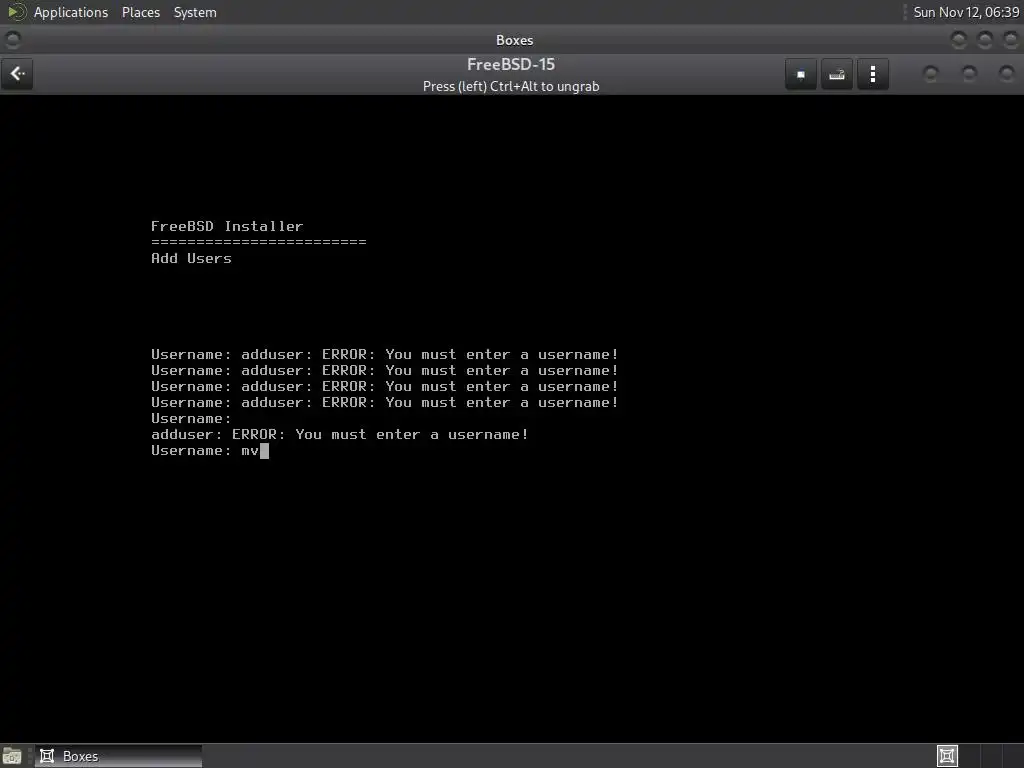Click the workspace switcher icon in bottom panel
This screenshot has height=768, width=1024.
click(x=947, y=756)
